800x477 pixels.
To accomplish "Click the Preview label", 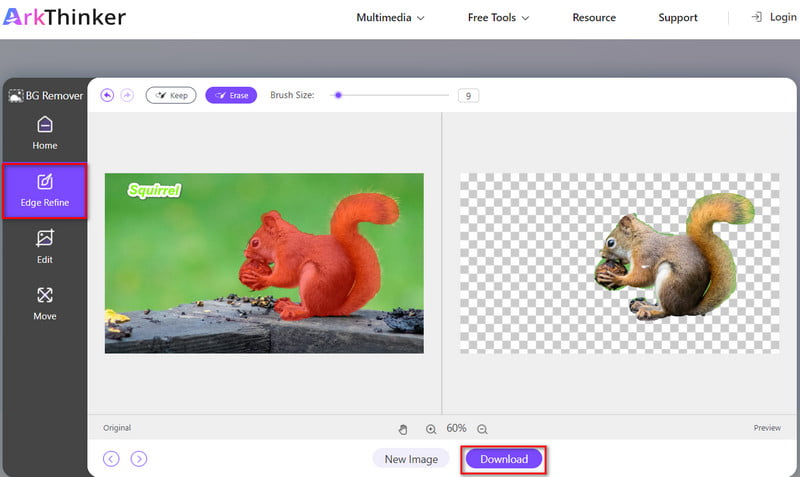I will (767, 428).
